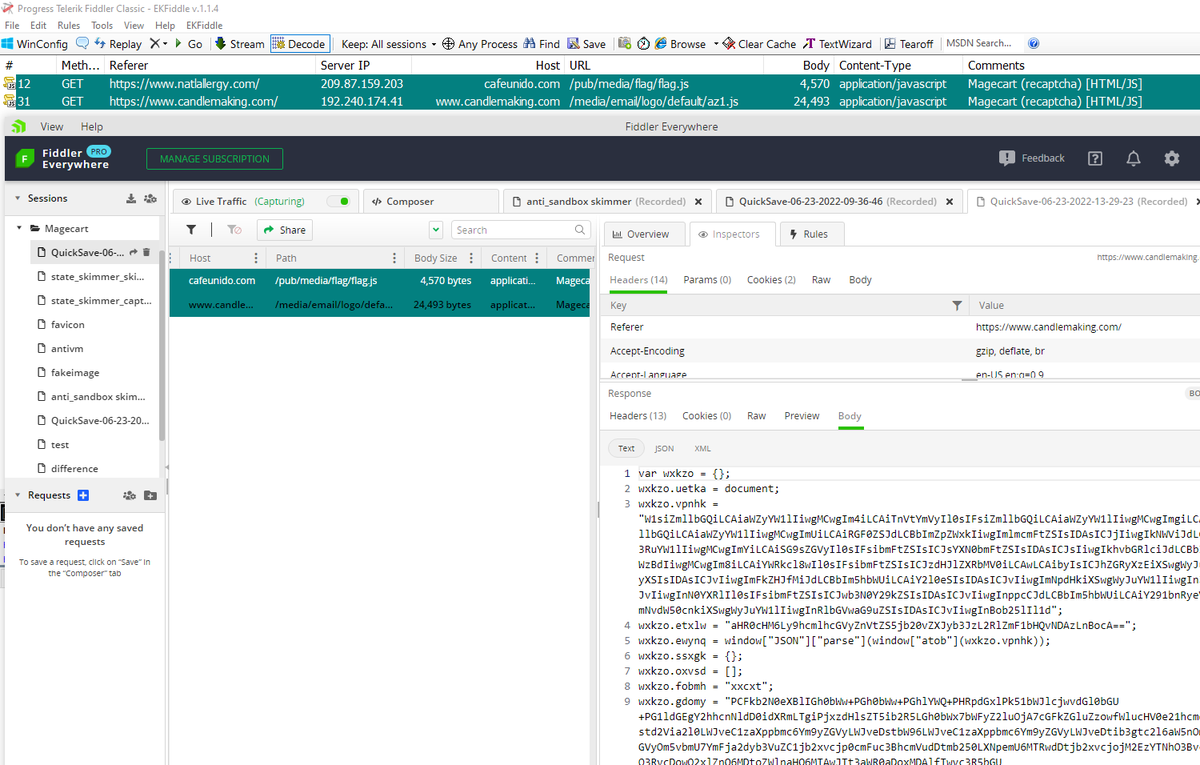The height and width of the screenshot is (765, 1200).
Task: Click the Any Process target icon
Action: coord(449,44)
